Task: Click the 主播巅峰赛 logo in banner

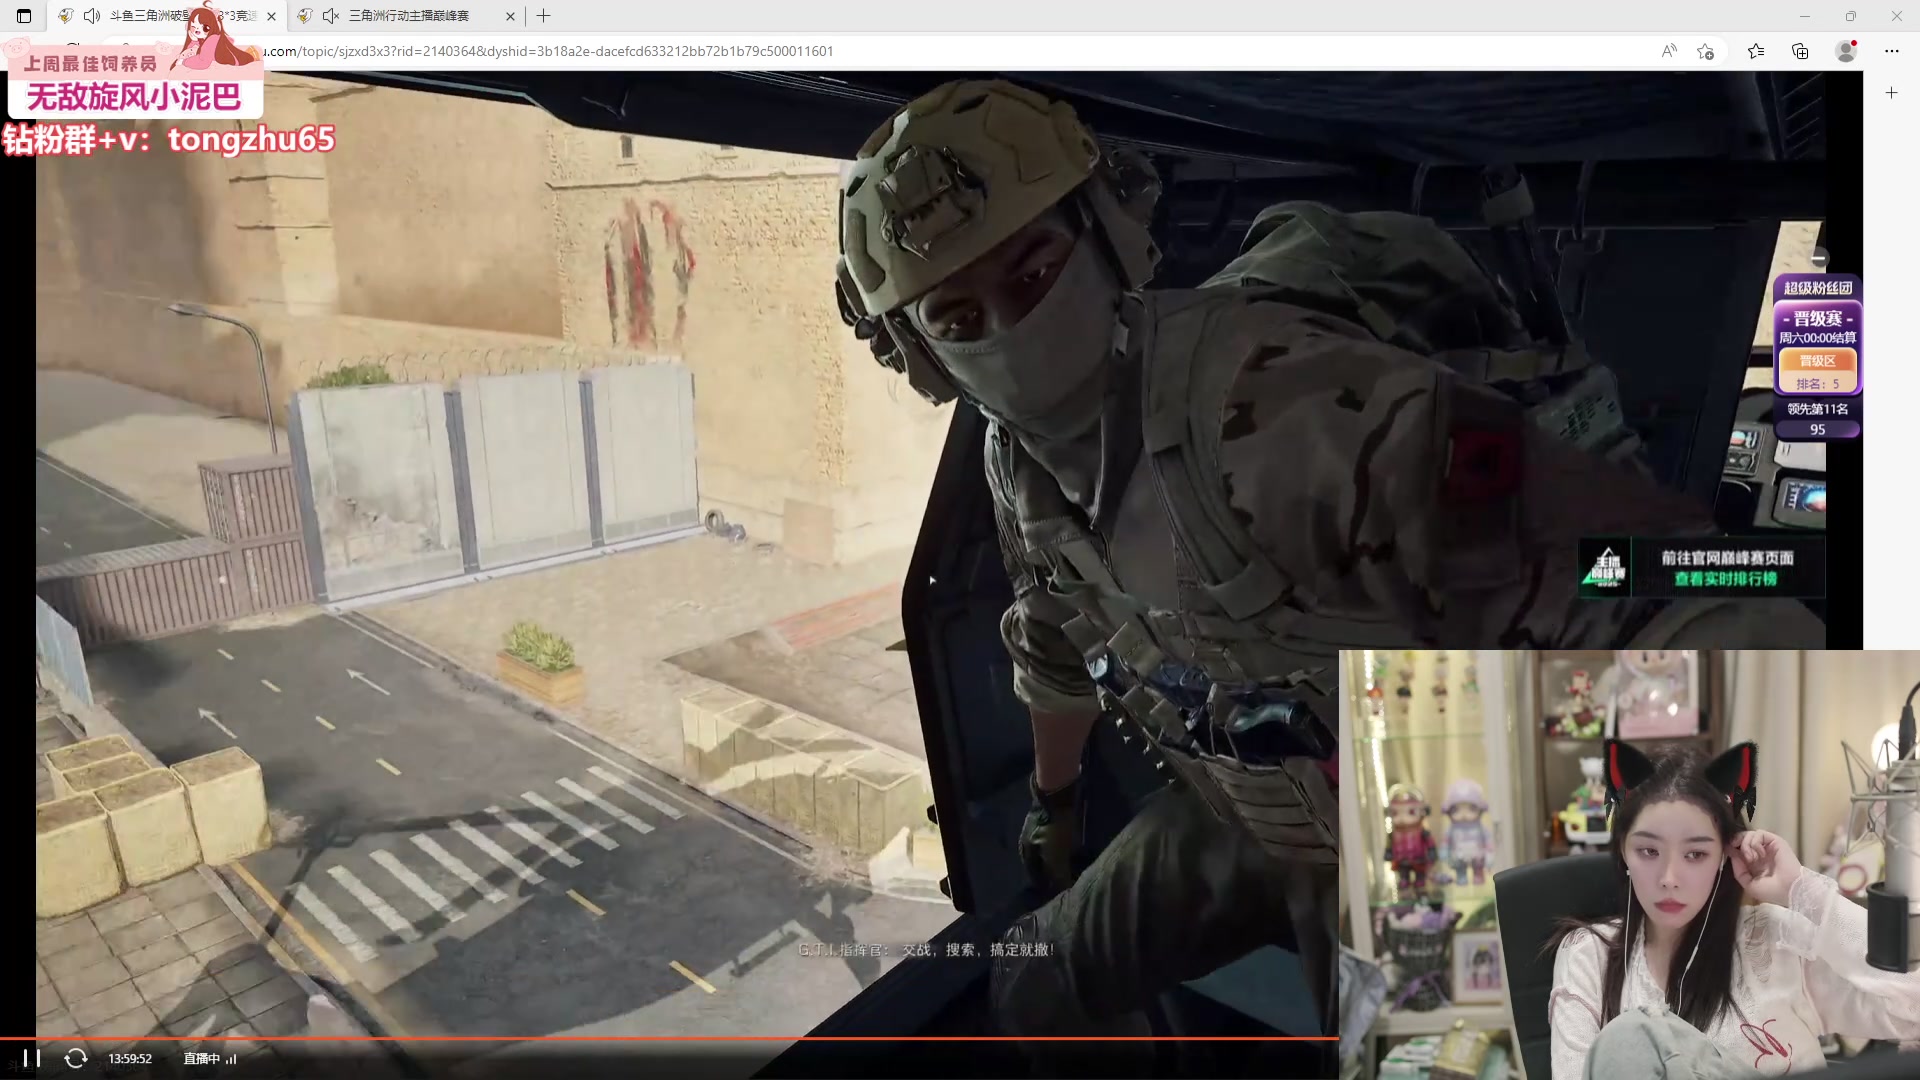Action: [1606, 568]
